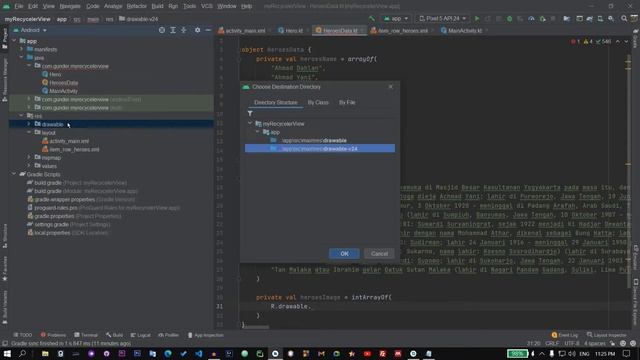Image resolution: width=640 pixels, height=360 pixels.
Task: Open the Event Log
Action: [x=565, y=335]
